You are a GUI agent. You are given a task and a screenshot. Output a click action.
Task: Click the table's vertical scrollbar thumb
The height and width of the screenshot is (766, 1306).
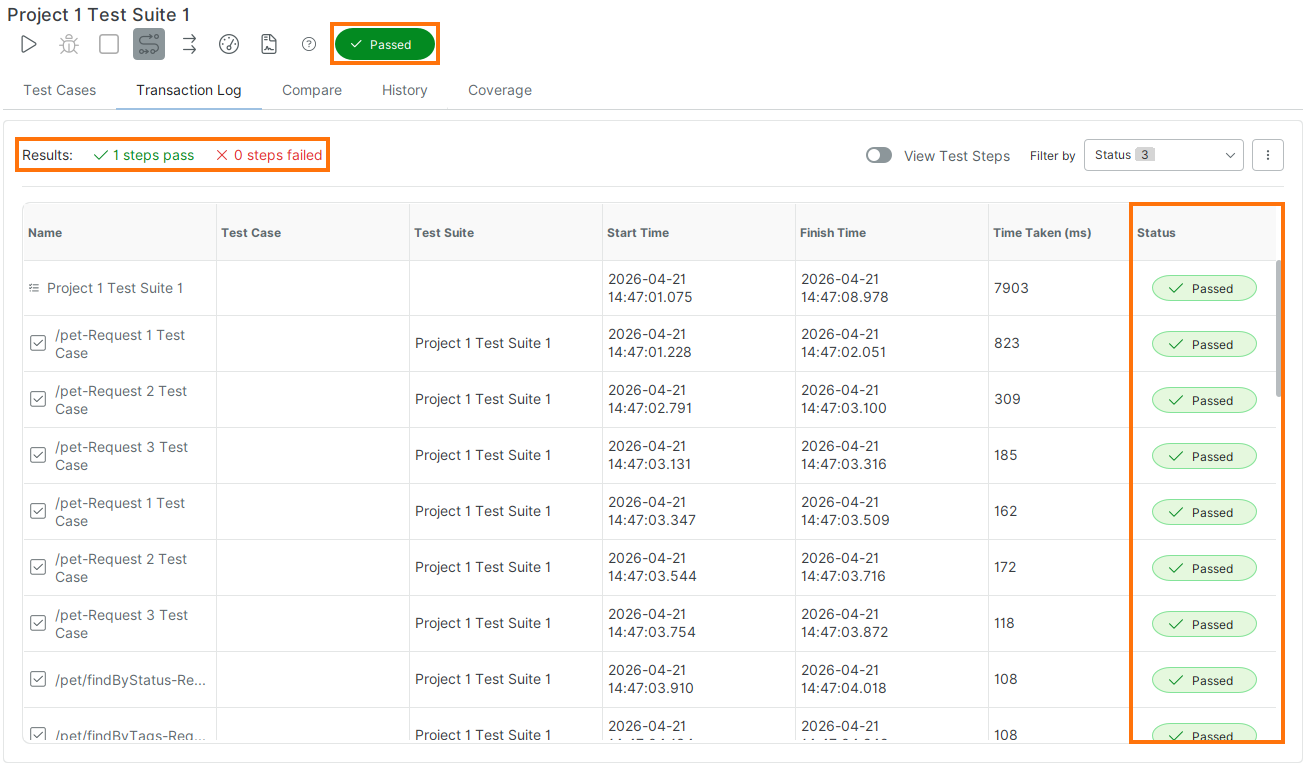(1279, 328)
